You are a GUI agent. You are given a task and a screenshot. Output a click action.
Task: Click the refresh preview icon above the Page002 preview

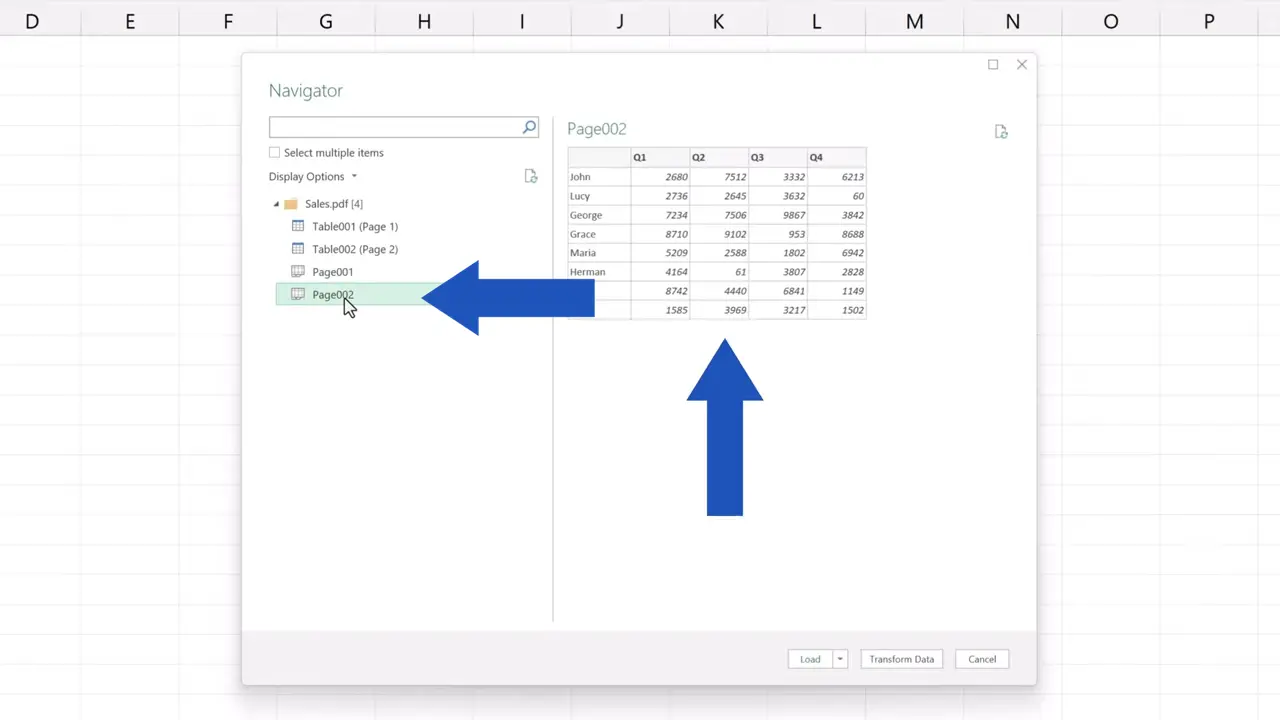(1001, 131)
